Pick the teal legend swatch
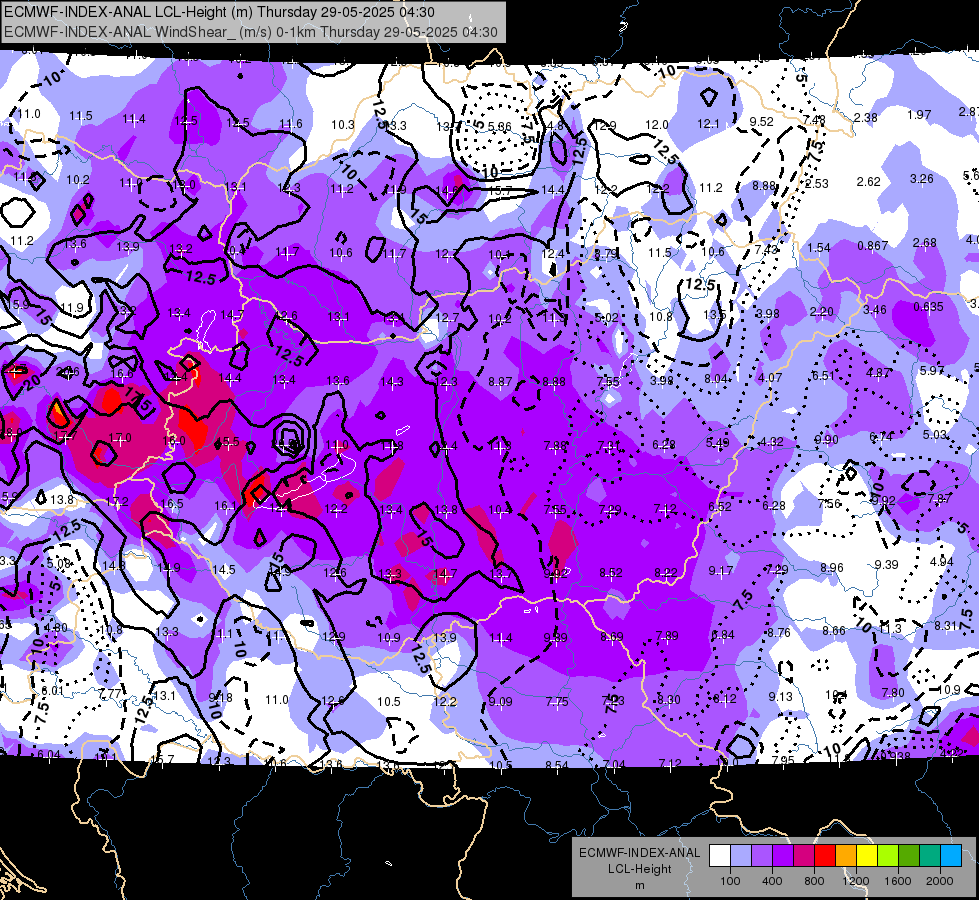The image size is (979, 900). 930,856
